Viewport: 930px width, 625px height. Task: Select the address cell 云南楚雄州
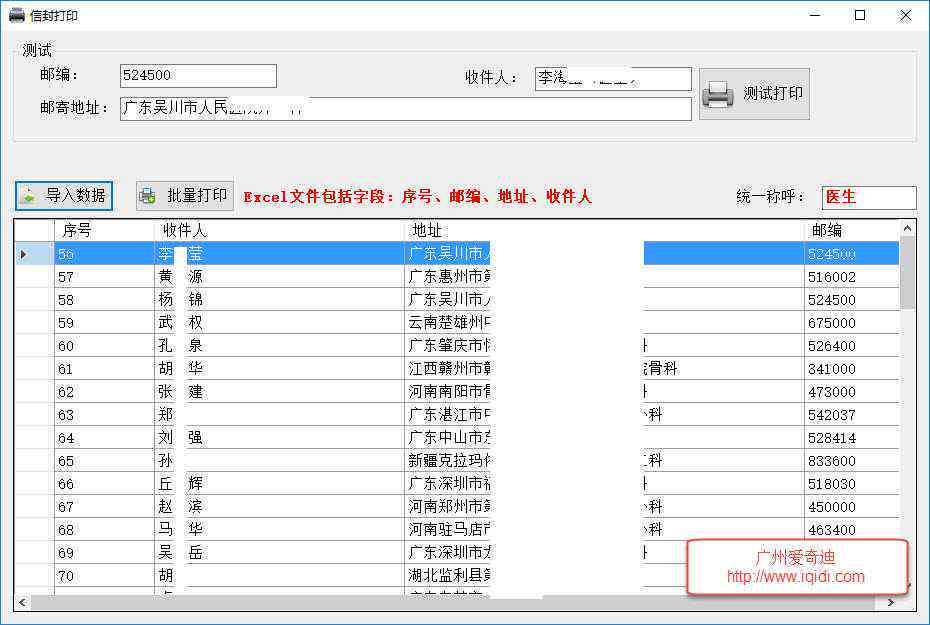coord(604,323)
